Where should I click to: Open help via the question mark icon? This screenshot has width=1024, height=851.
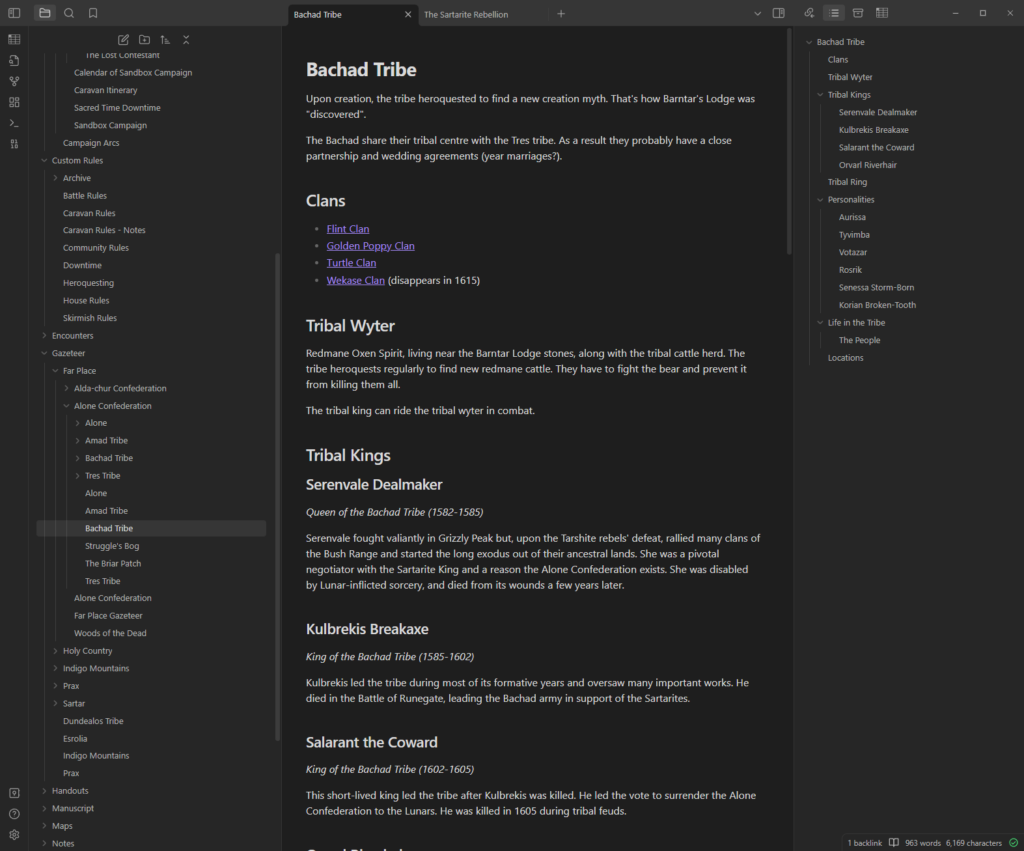coord(14,814)
